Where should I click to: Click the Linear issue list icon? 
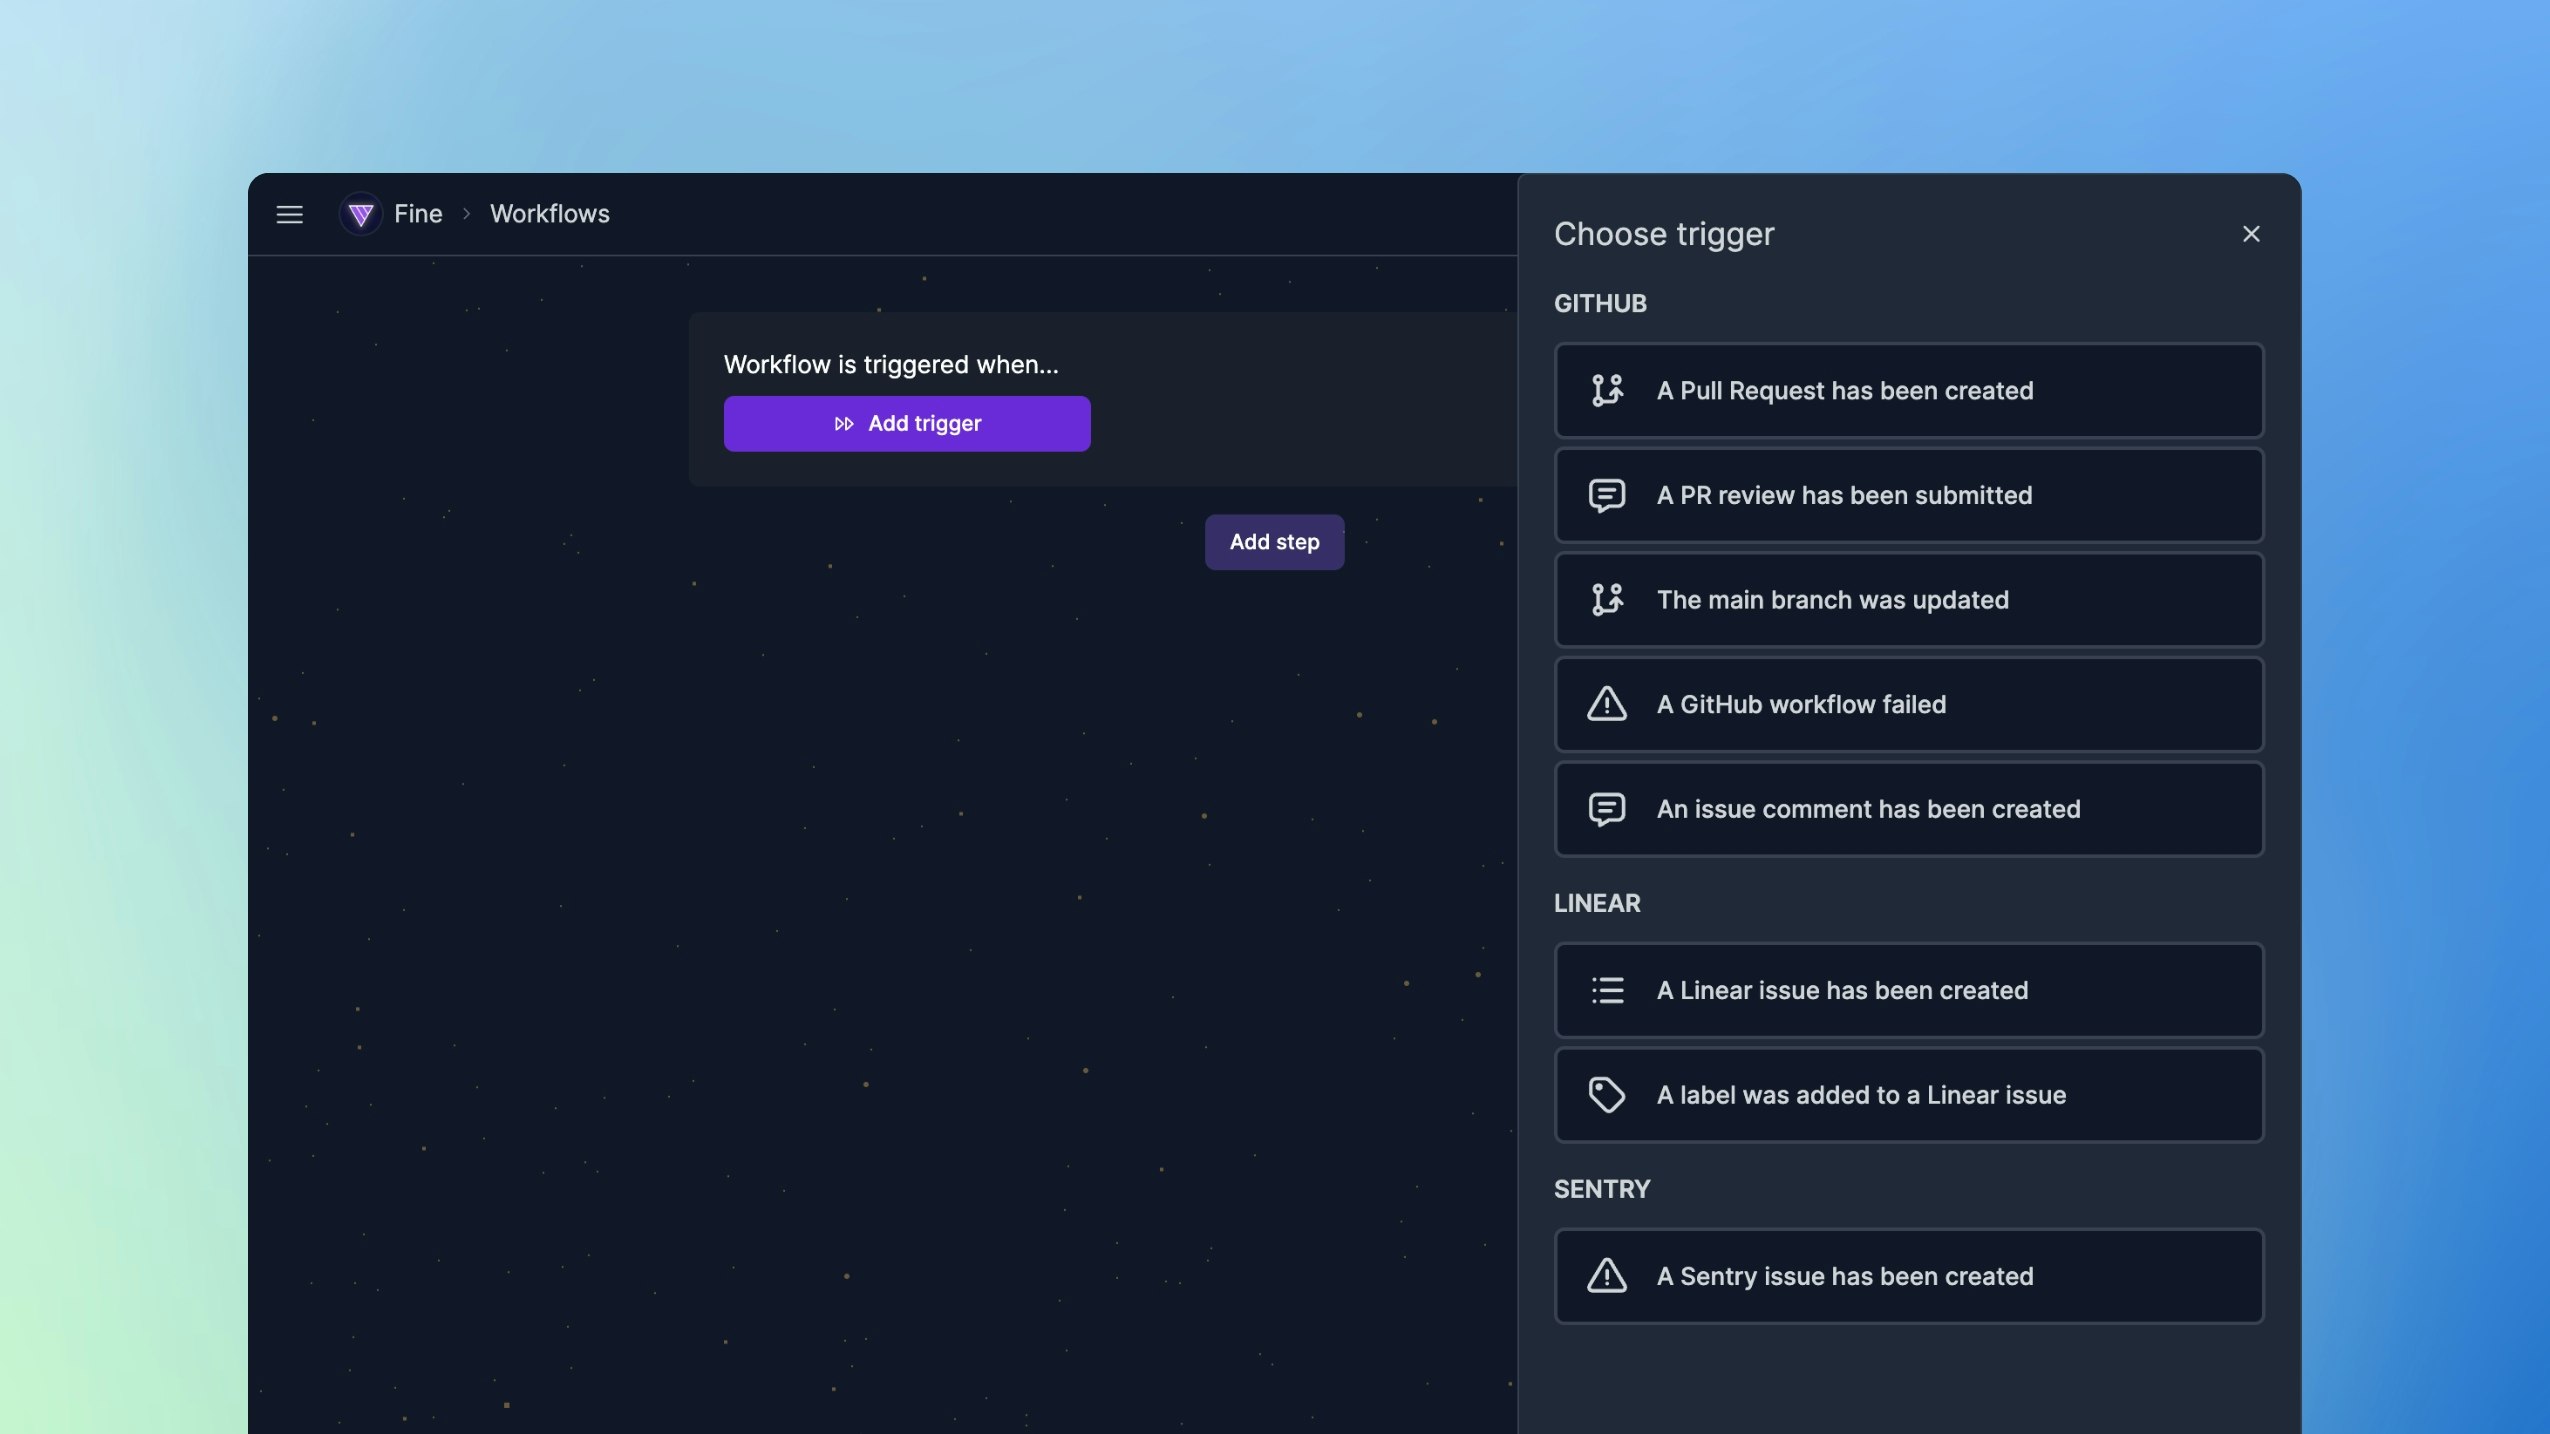tap(1607, 990)
